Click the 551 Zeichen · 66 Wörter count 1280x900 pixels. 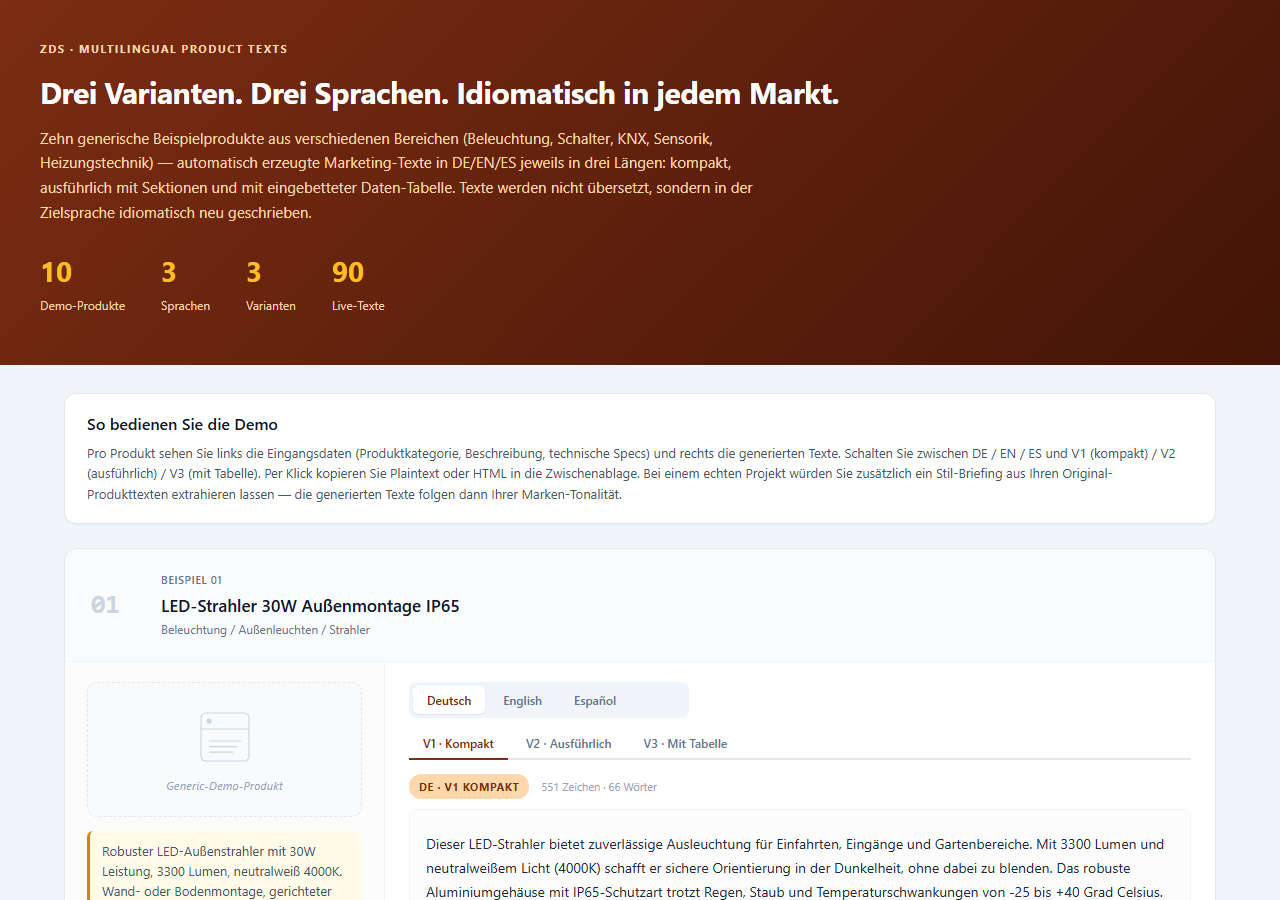point(599,787)
